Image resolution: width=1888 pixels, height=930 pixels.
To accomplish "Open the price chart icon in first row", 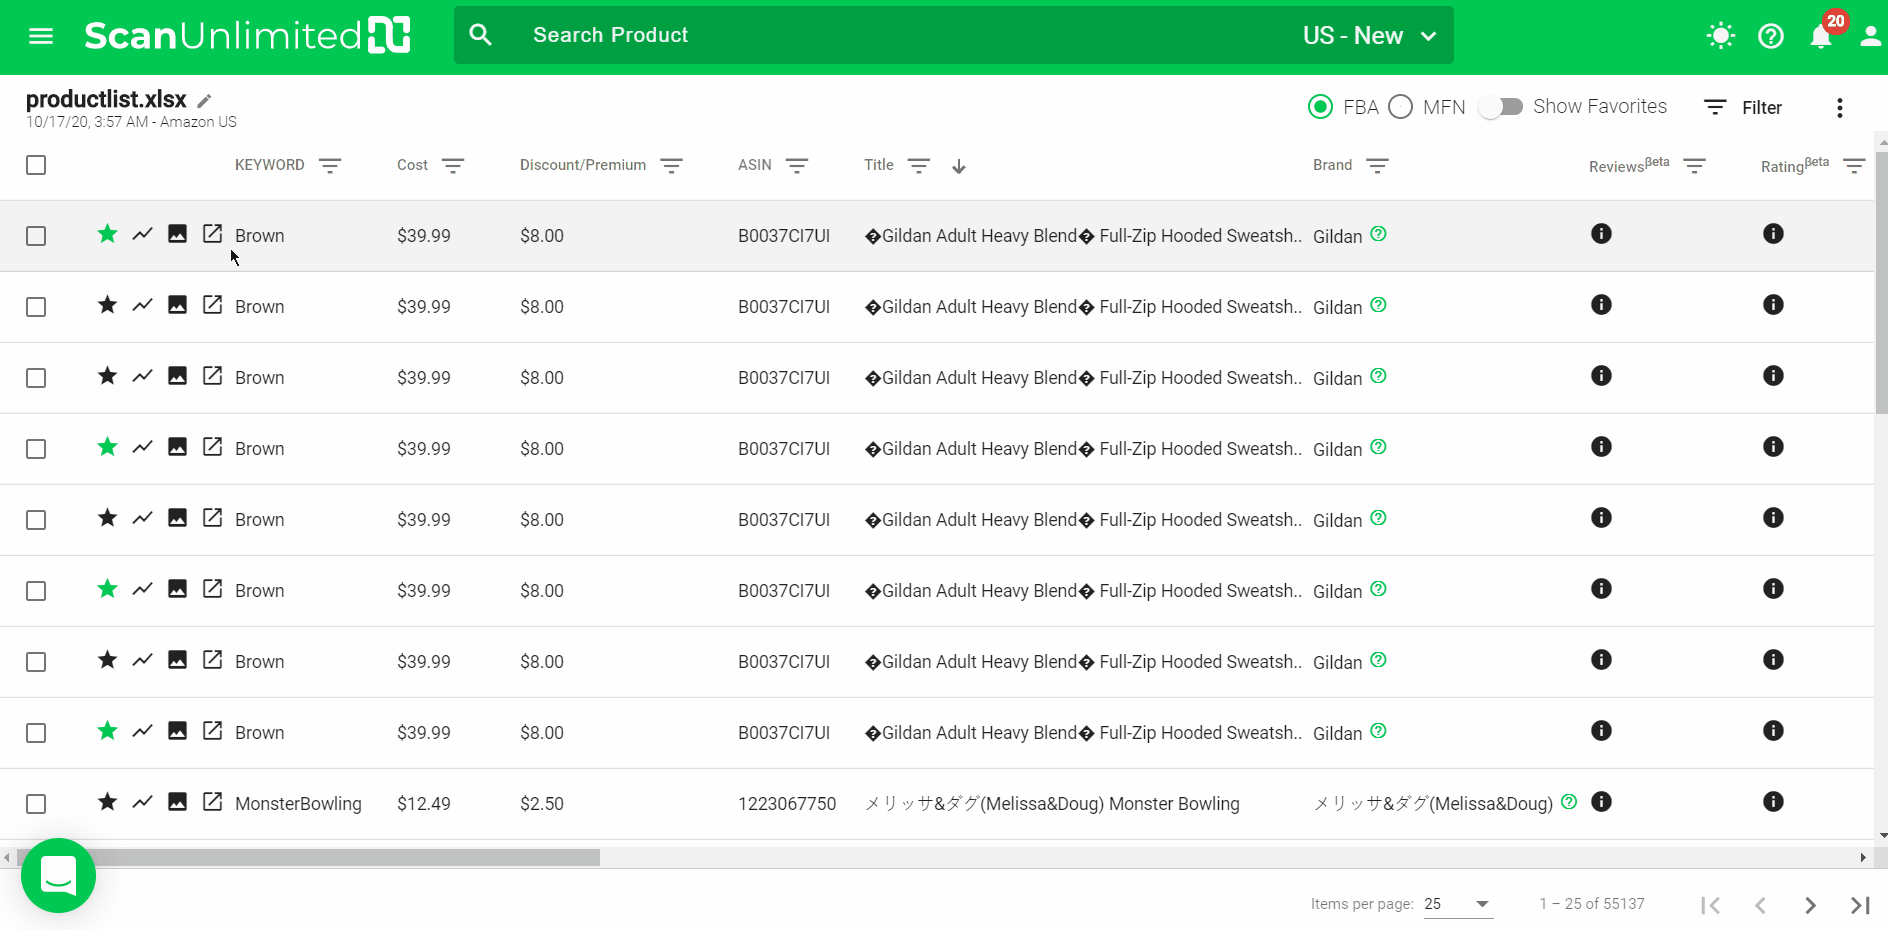I will click(142, 234).
